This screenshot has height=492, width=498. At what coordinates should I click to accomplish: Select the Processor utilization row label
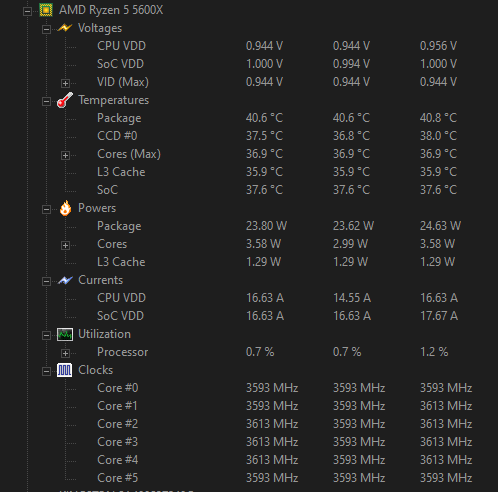tap(122, 352)
